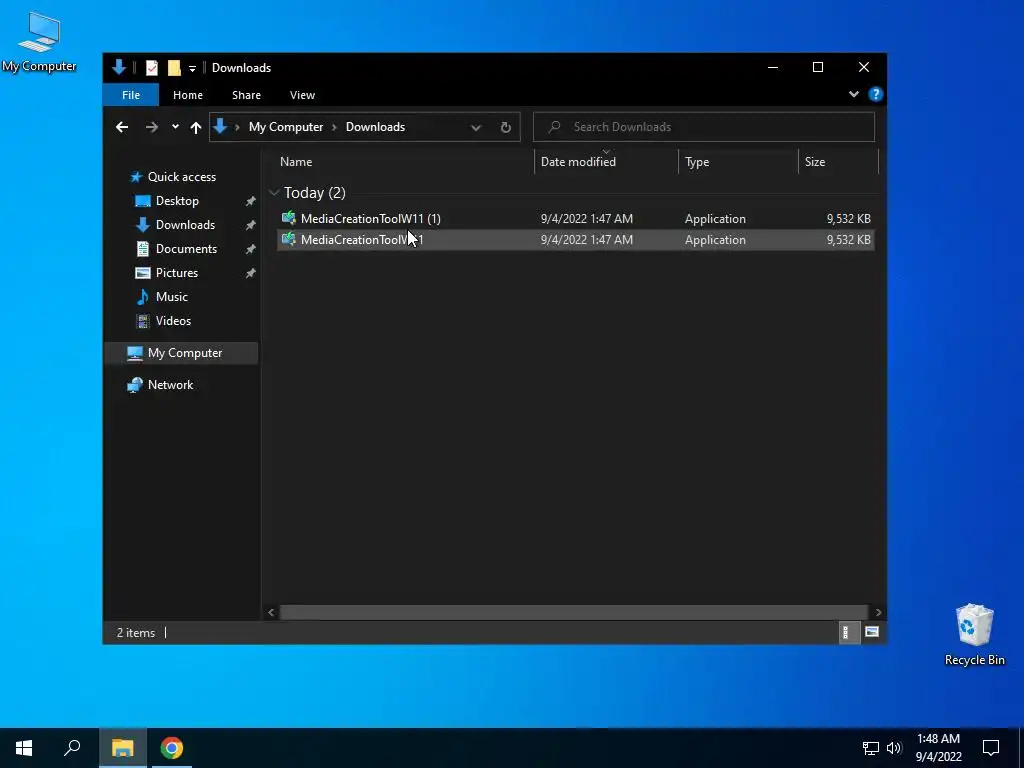The height and width of the screenshot is (768, 1024).
Task: Open the View ribbon tab
Action: tap(302, 95)
